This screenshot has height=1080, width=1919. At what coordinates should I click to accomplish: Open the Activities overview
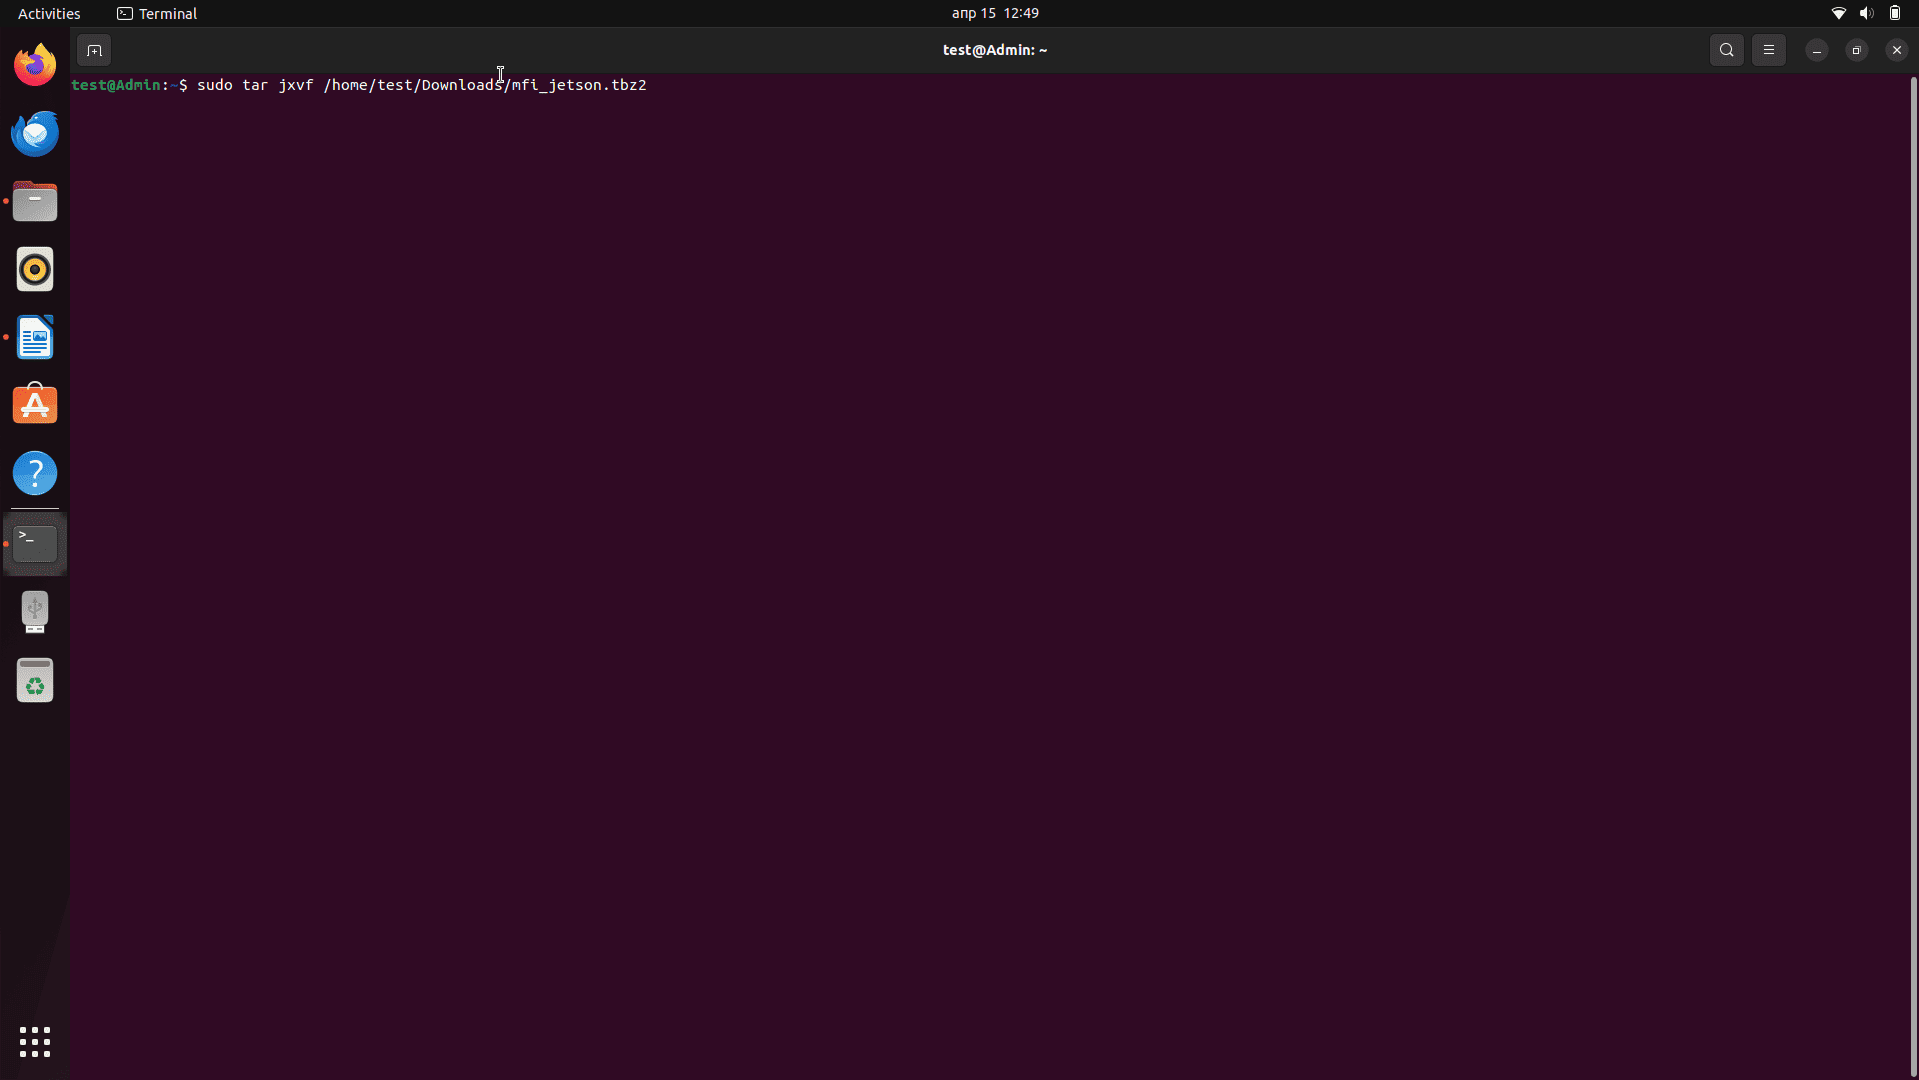tap(49, 13)
